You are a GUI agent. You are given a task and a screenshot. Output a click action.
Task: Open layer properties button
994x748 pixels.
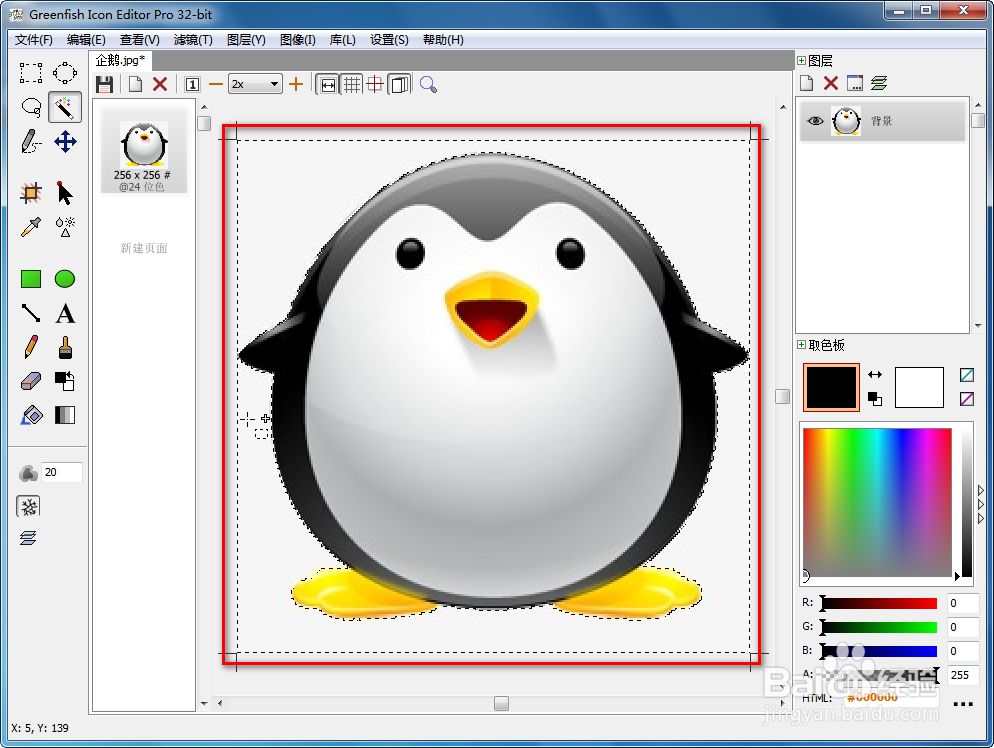(x=855, y=83)
